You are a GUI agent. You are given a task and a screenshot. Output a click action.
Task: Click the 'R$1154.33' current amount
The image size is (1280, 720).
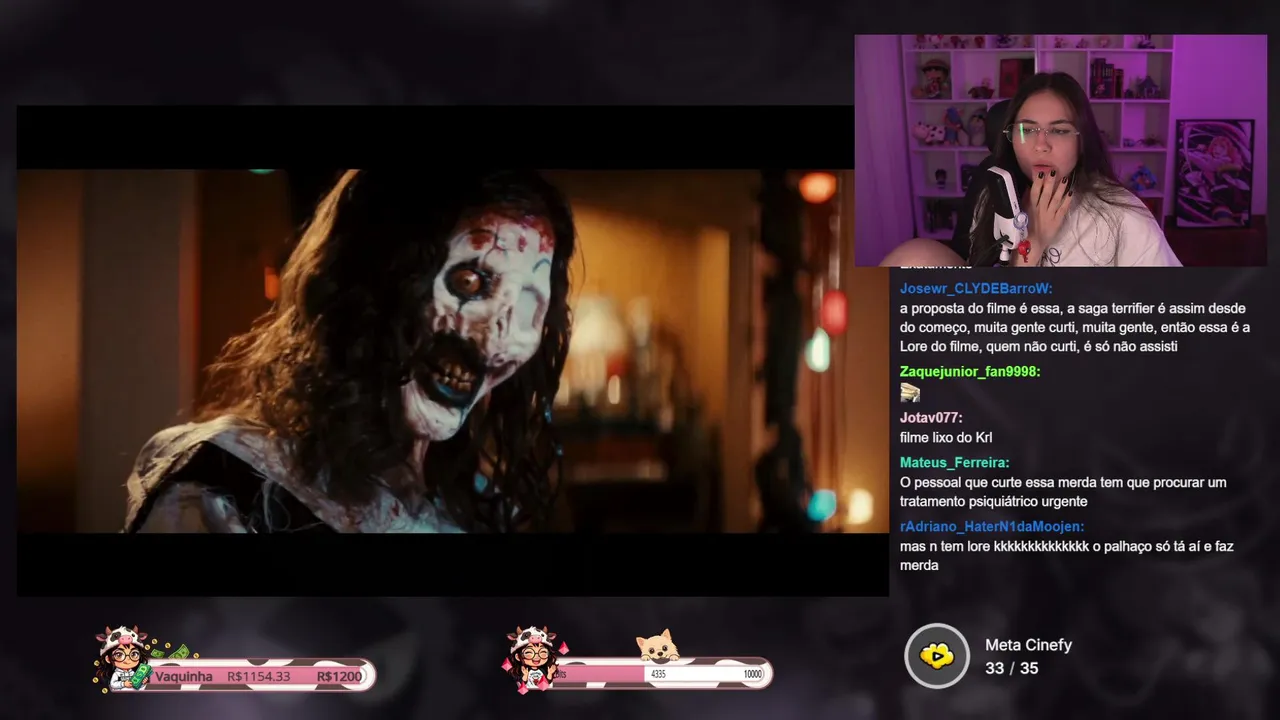coord(258,676)
